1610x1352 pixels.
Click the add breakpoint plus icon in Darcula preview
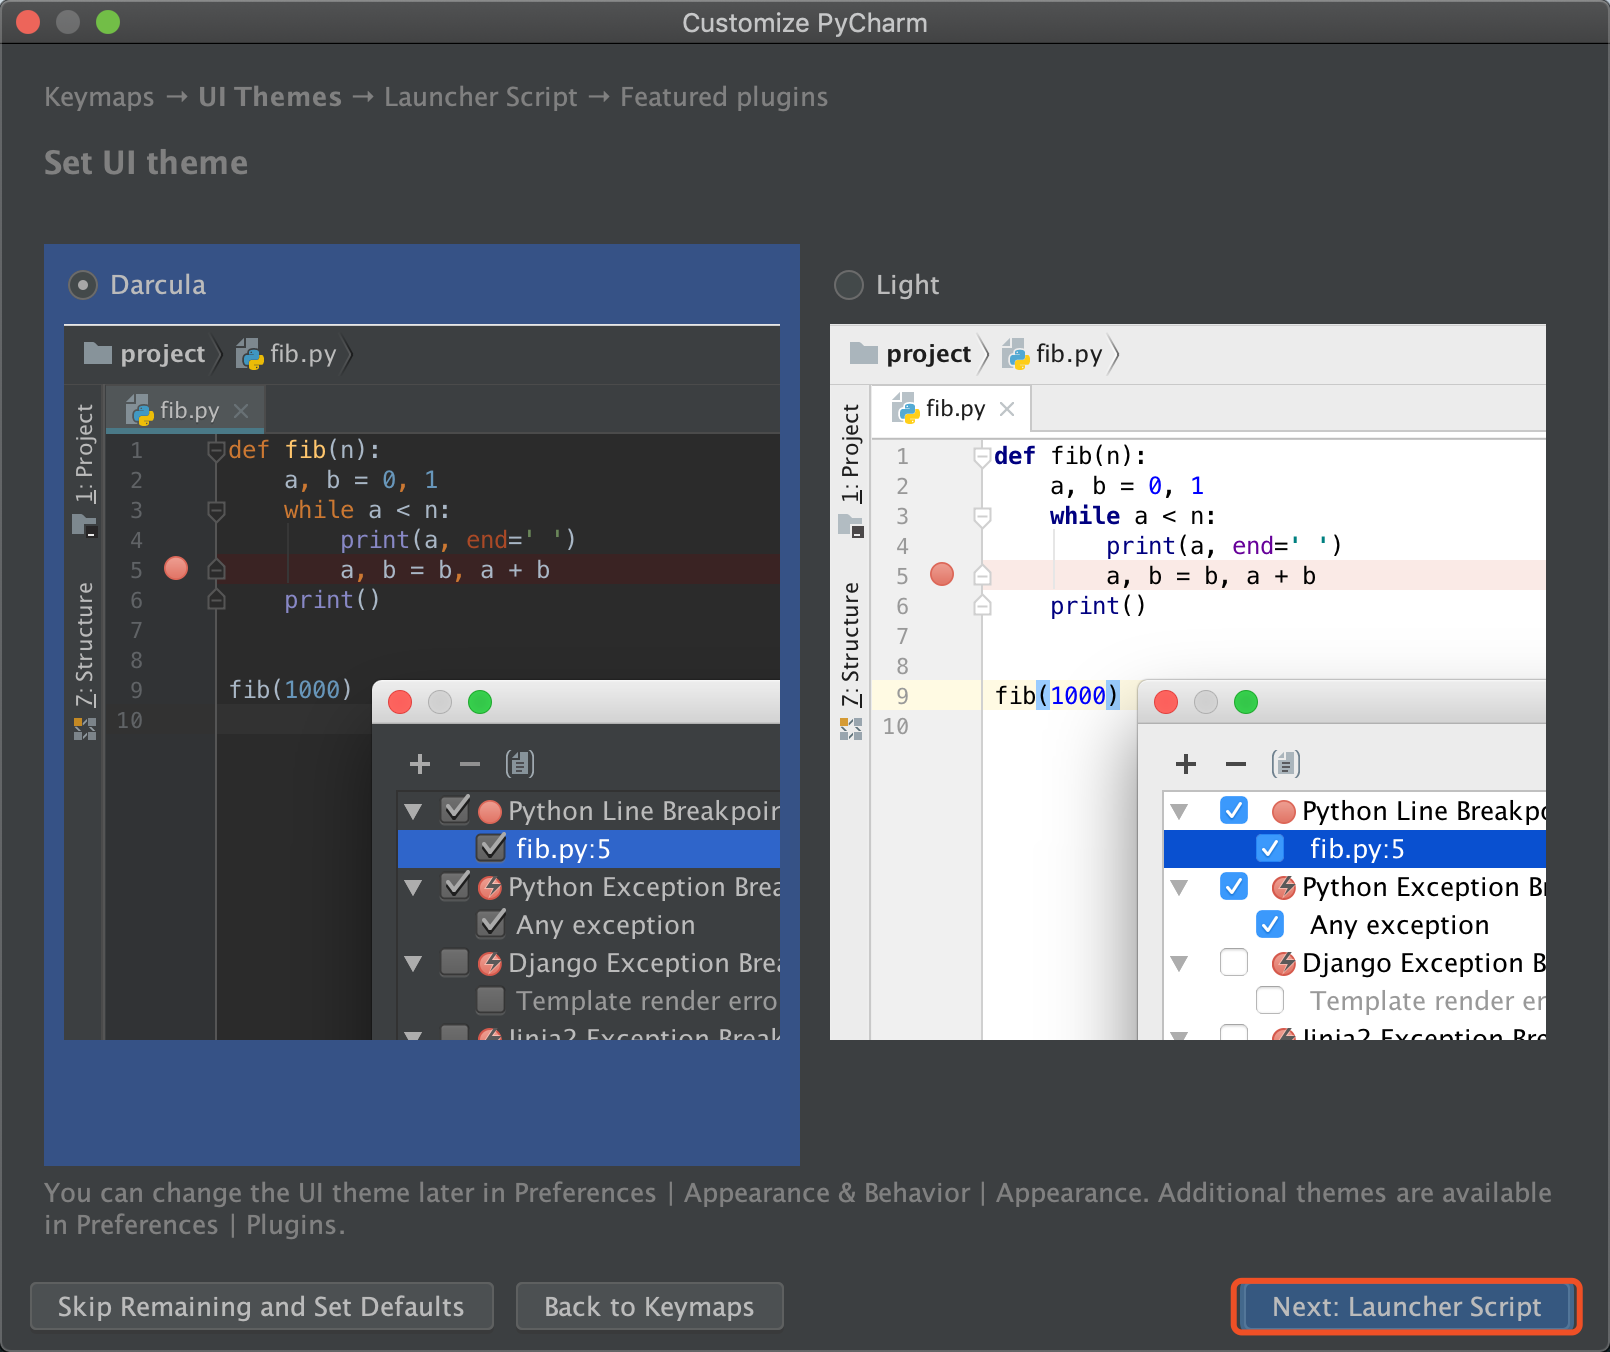[x=420, y=764]
